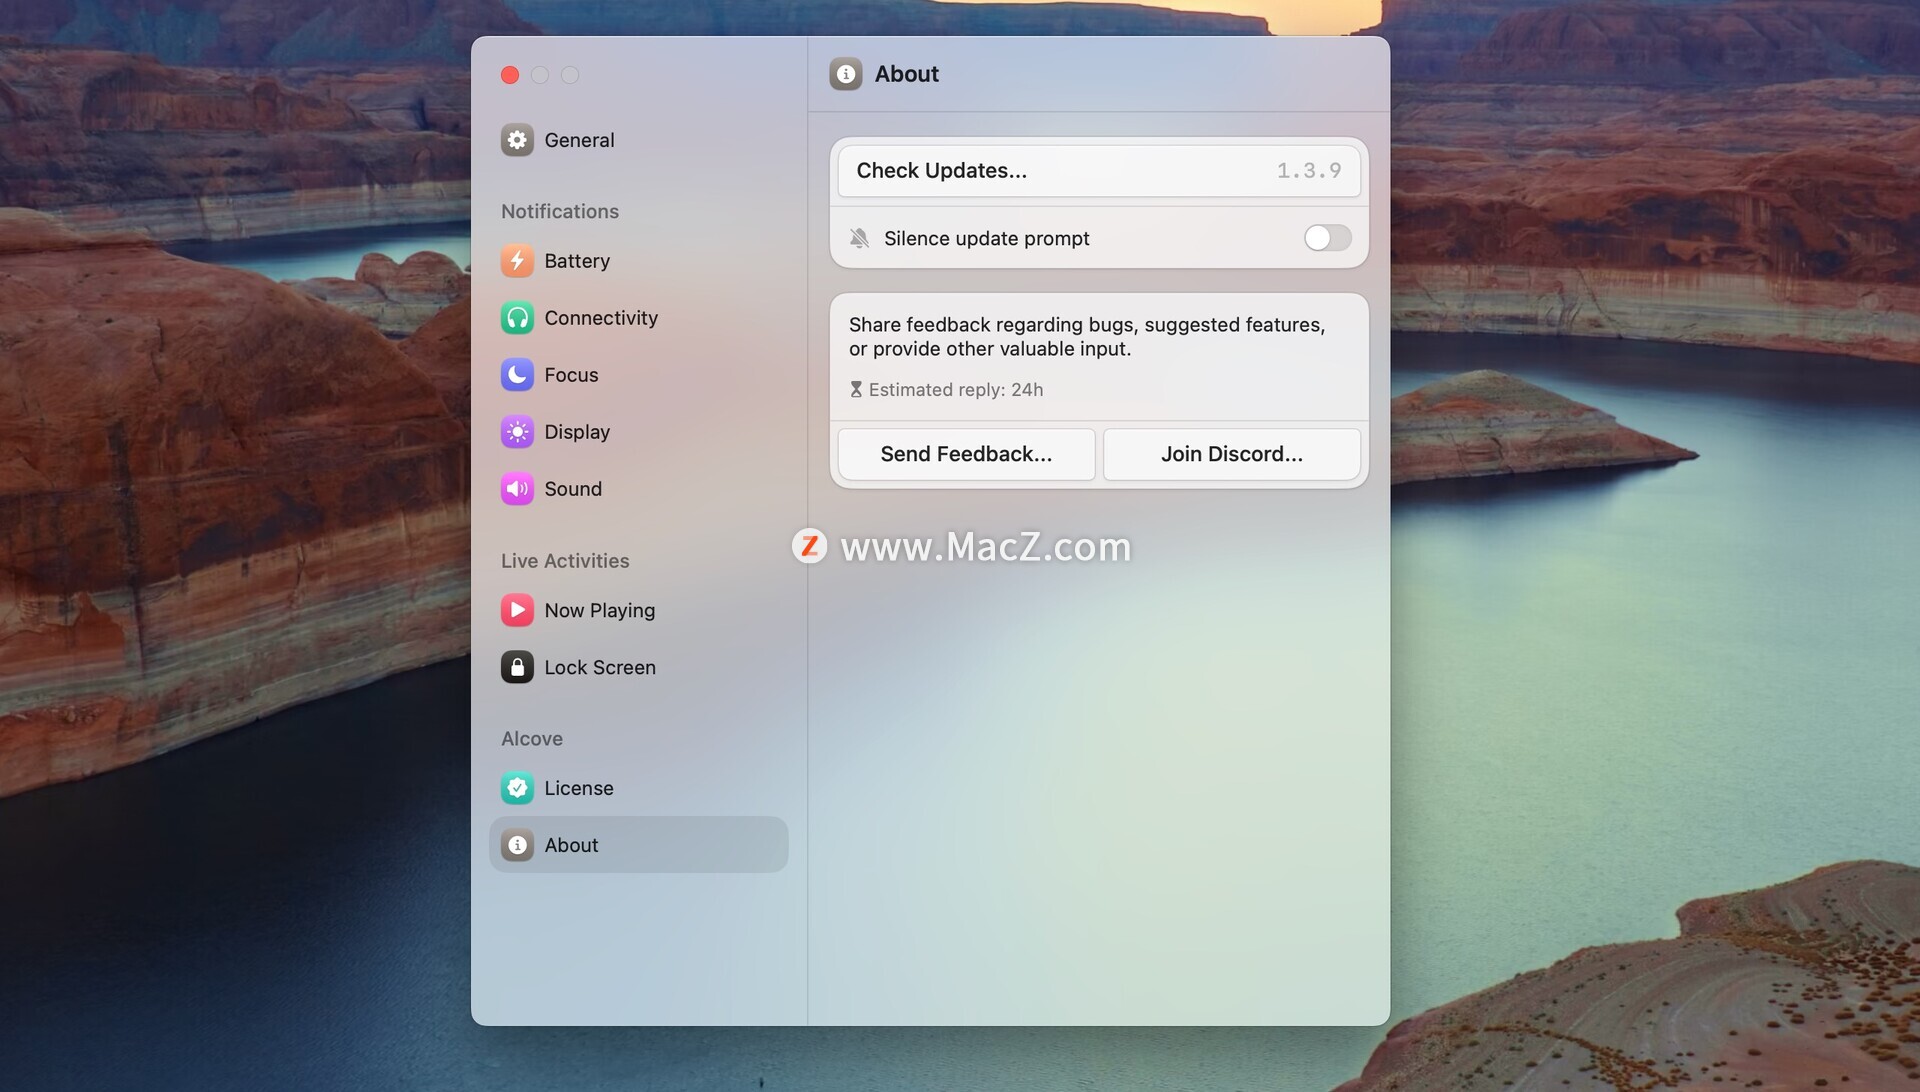Open Connectivity via headphones icon

click(x=517, y=318)
